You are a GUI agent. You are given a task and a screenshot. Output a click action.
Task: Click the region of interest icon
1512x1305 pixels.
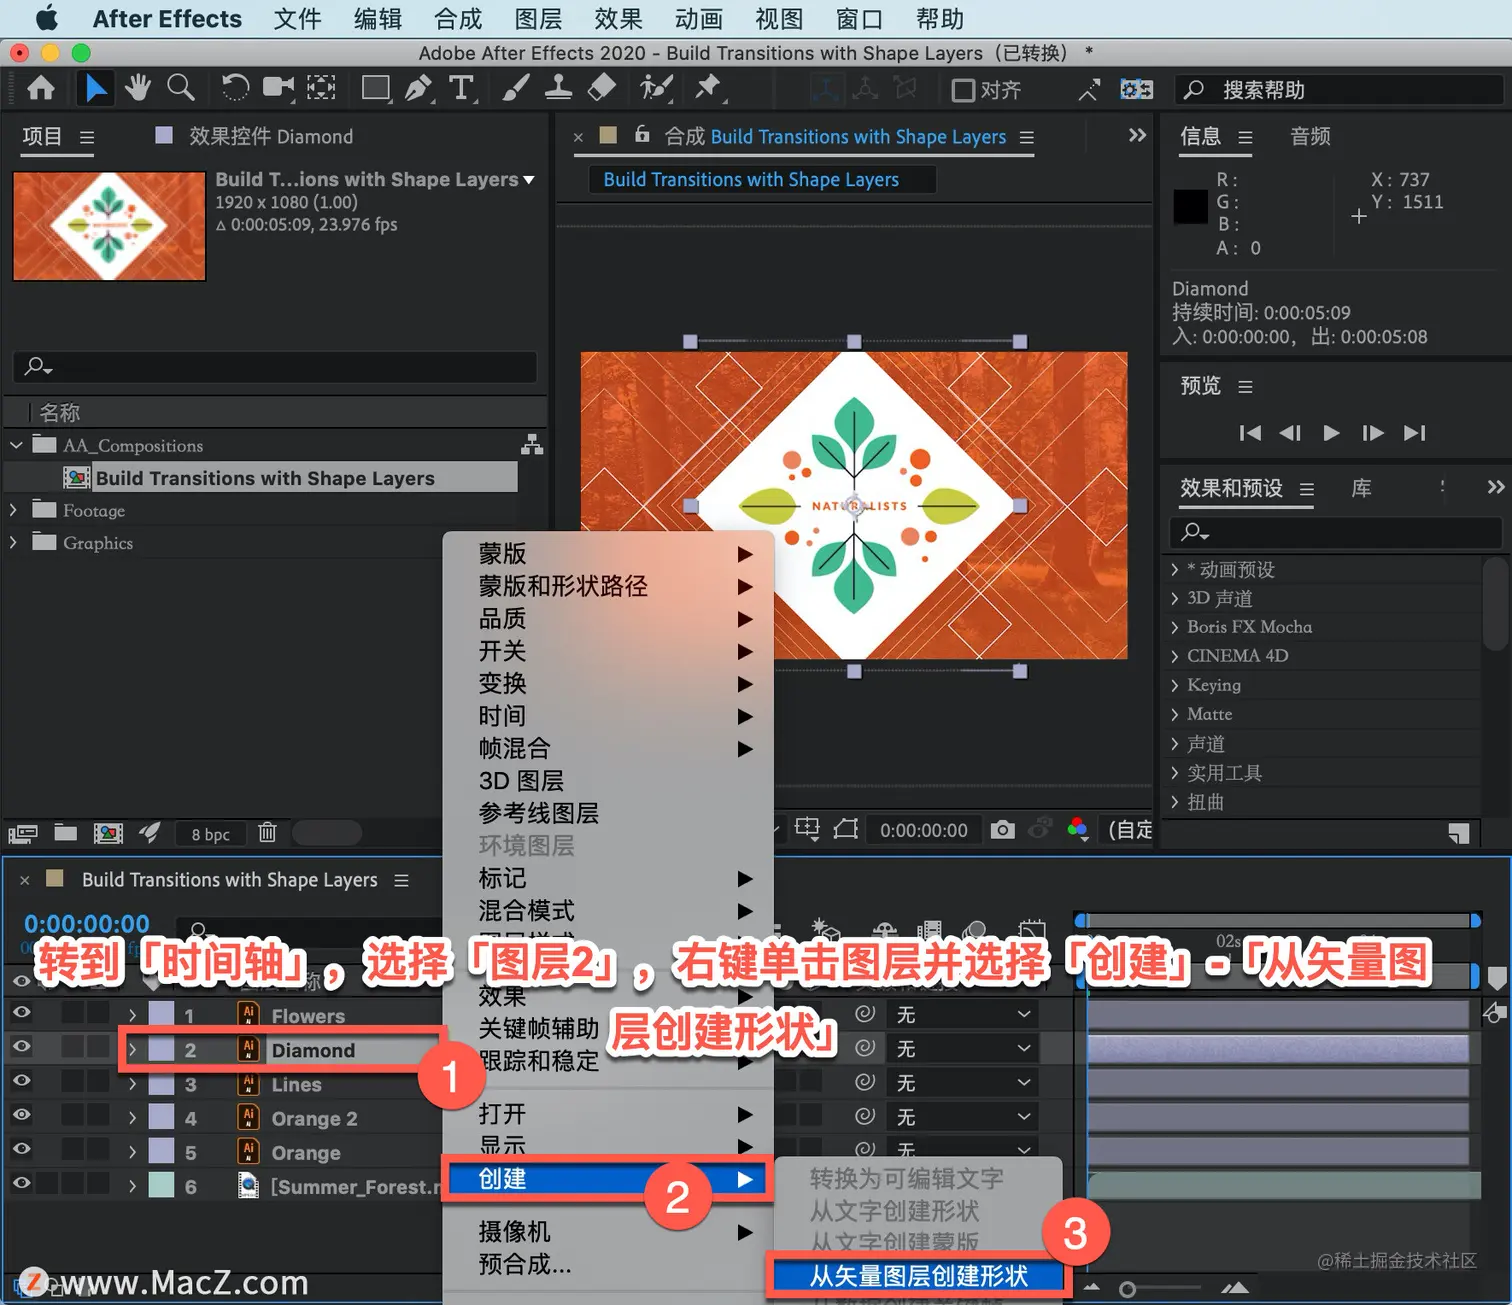[x=807, y=829]
